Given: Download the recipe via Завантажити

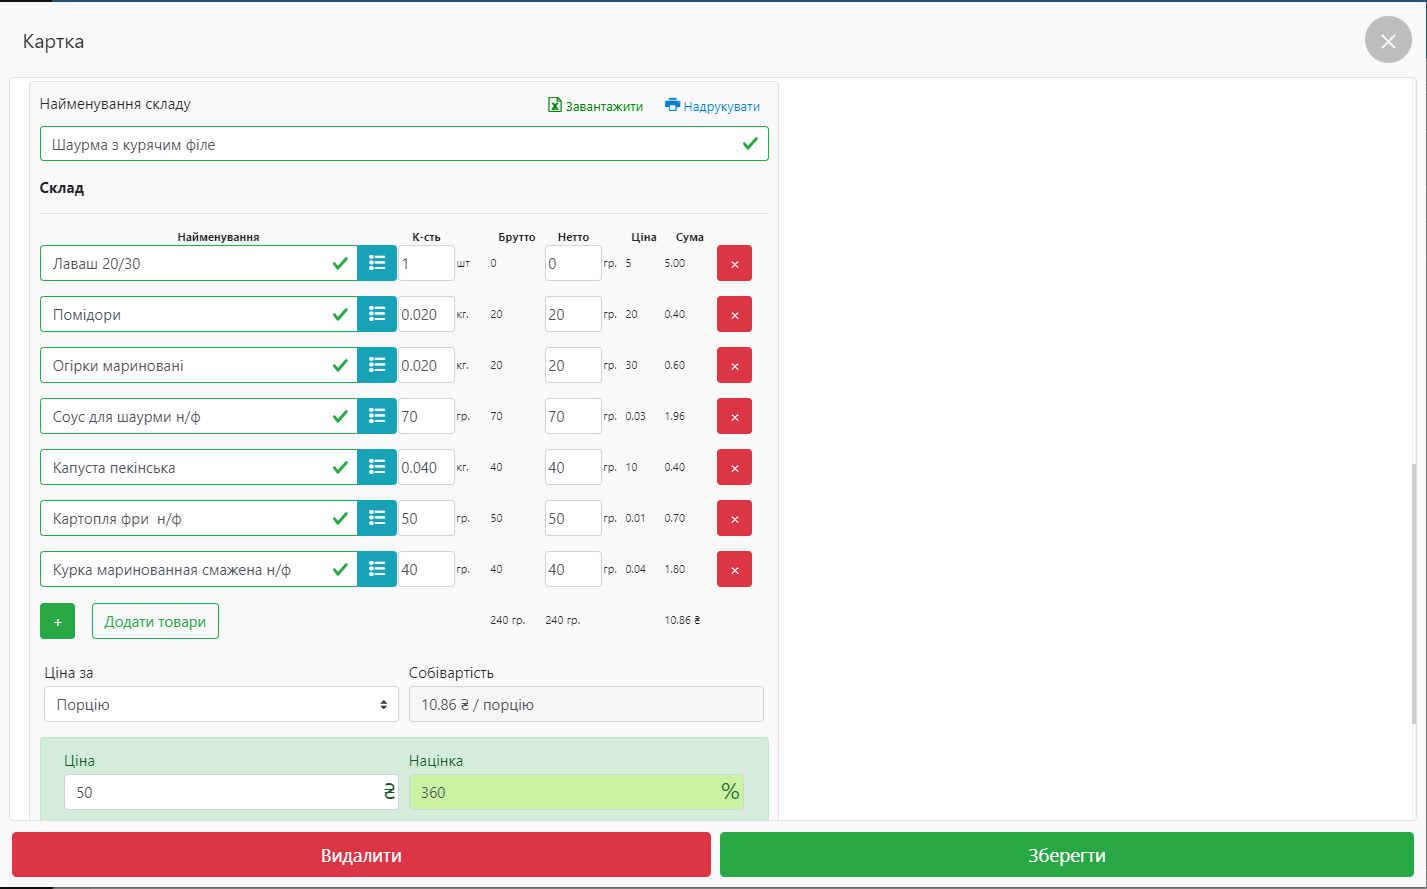Looking at the screenshot, I should [x=595, y=106].
